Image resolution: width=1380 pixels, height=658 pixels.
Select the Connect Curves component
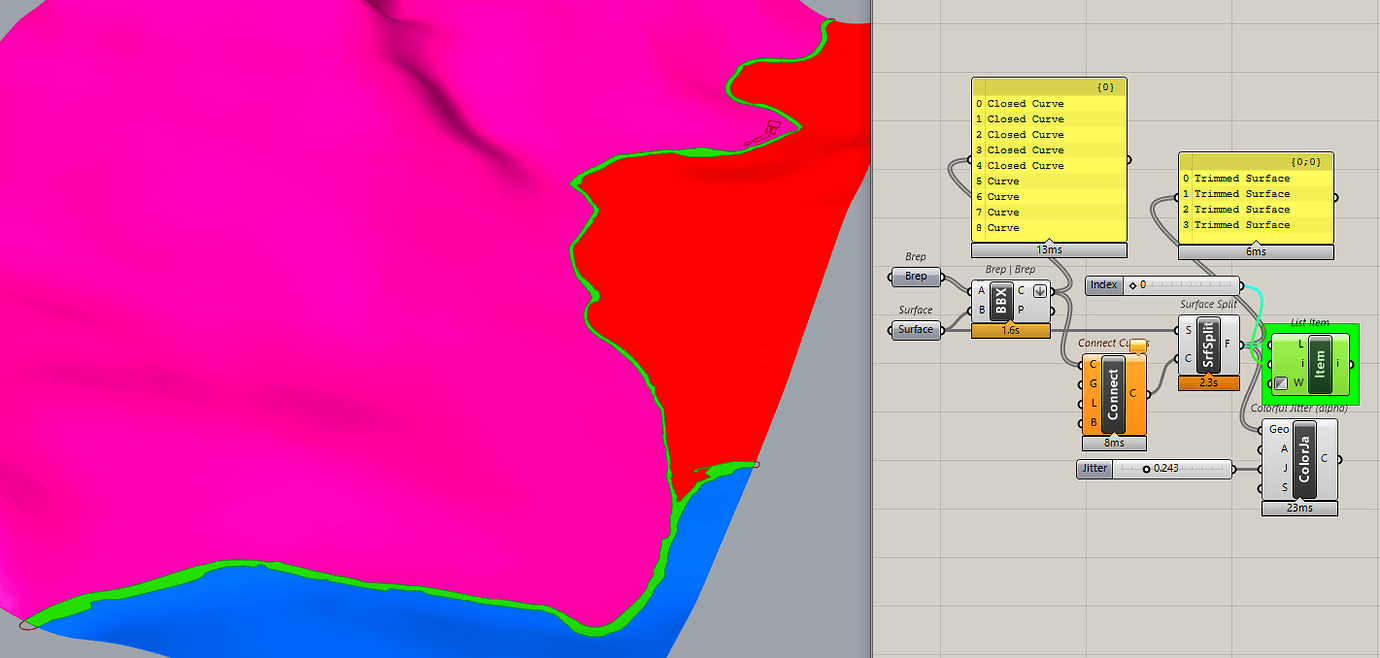coord(1113,394)
